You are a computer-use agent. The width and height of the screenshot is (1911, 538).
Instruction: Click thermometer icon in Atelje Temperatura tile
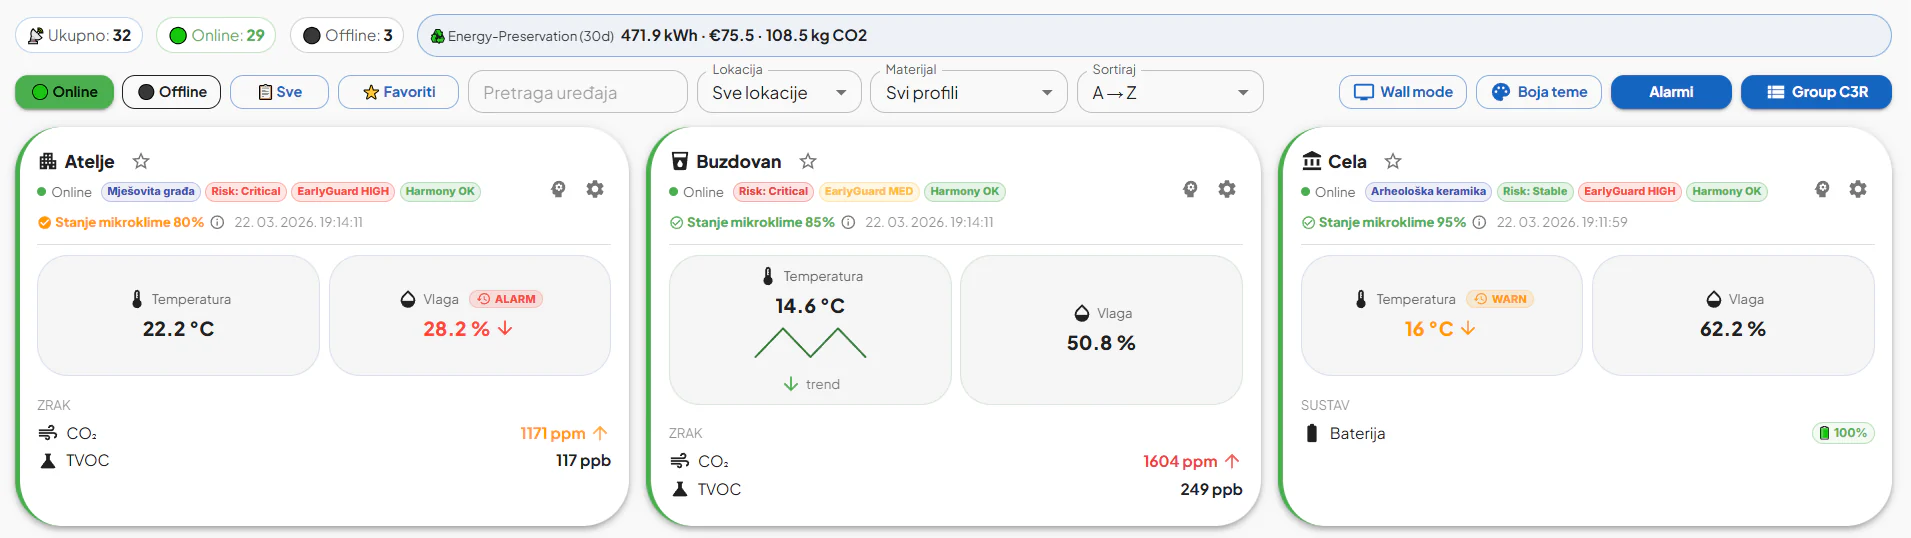(x=137, y=299)
